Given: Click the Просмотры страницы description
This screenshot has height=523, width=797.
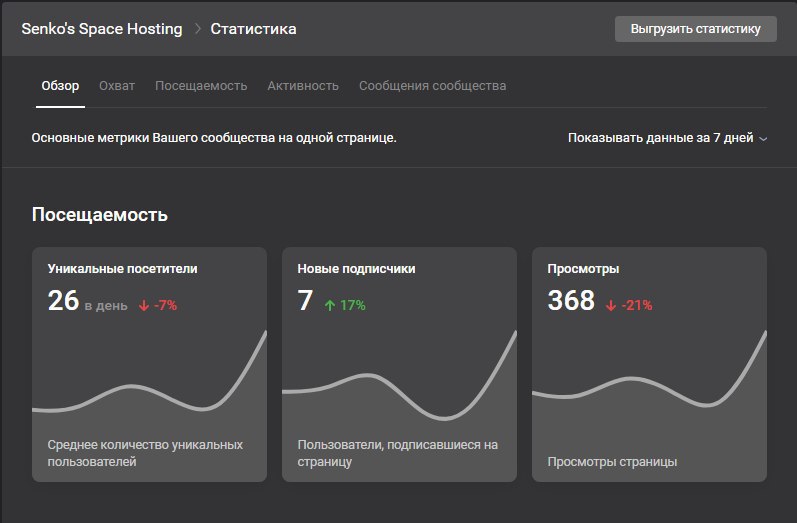Looking at the screenshot, I should coord(612,462).
